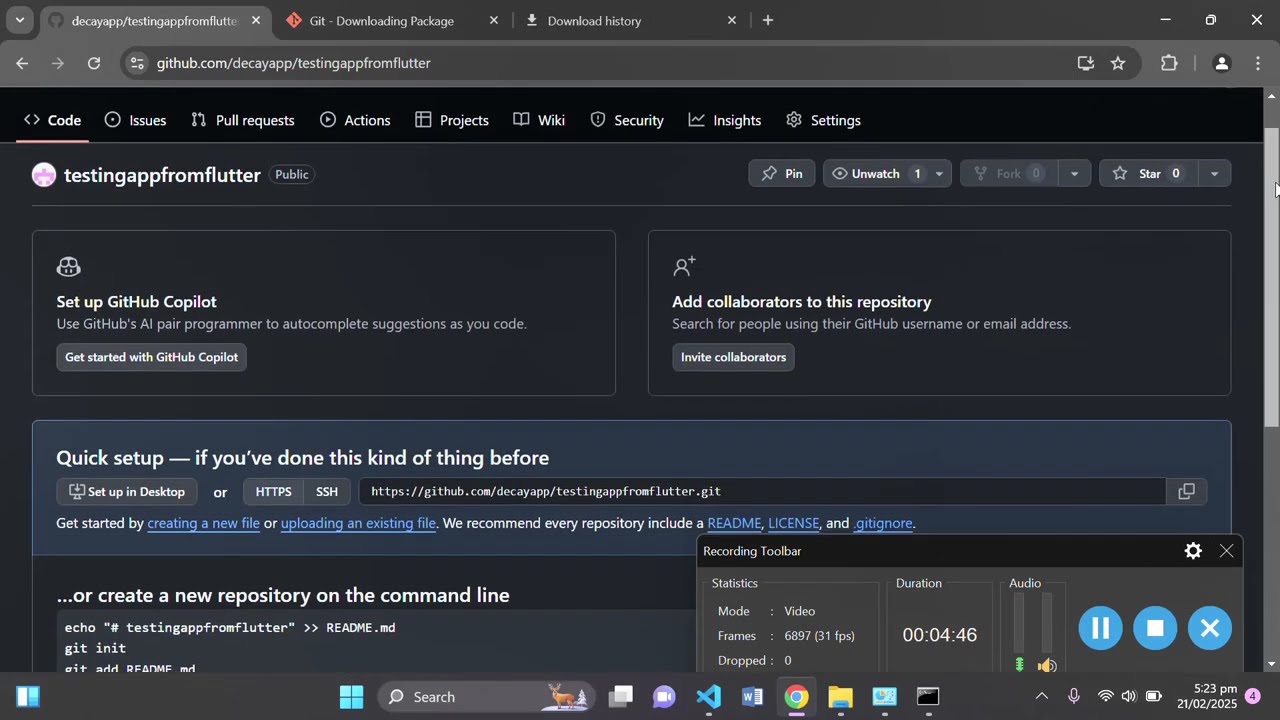Expand the Fork options dropdown

coord(1074,174)
